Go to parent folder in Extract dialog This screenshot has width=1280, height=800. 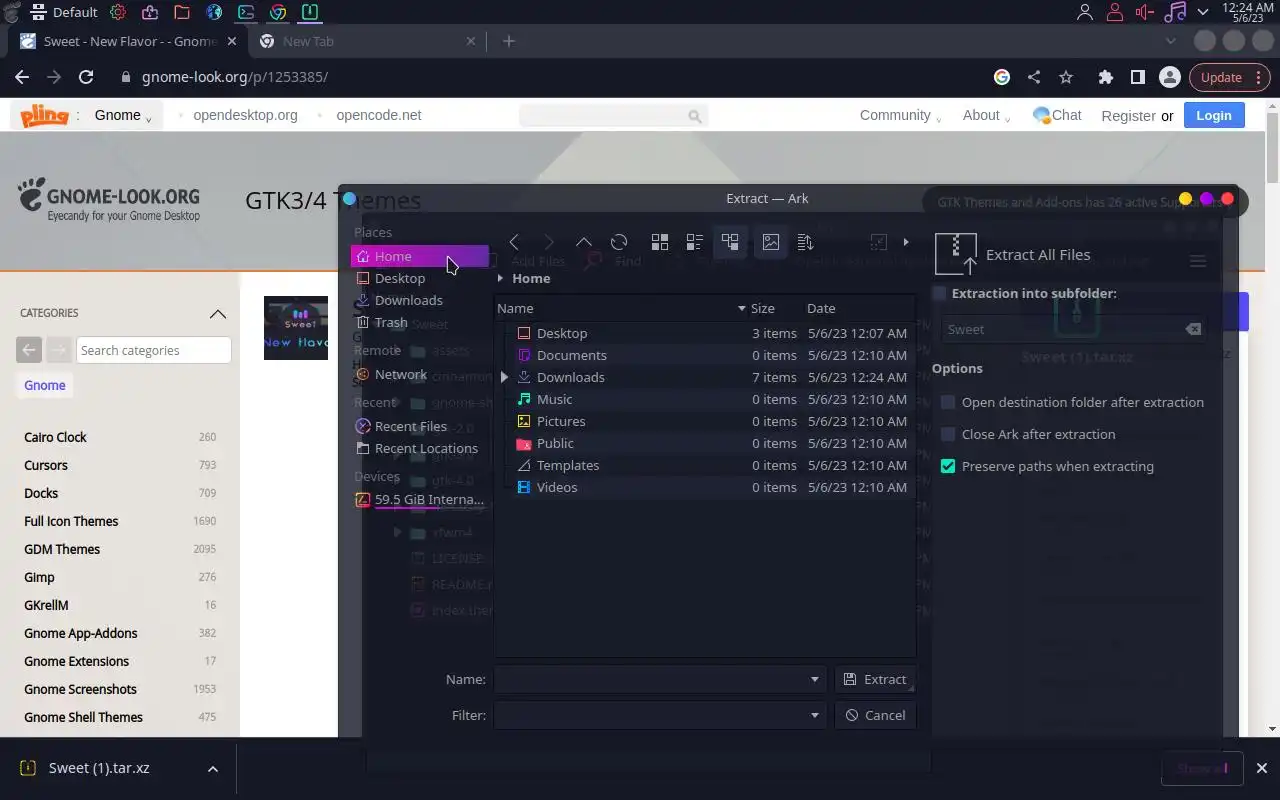[584, 242]
